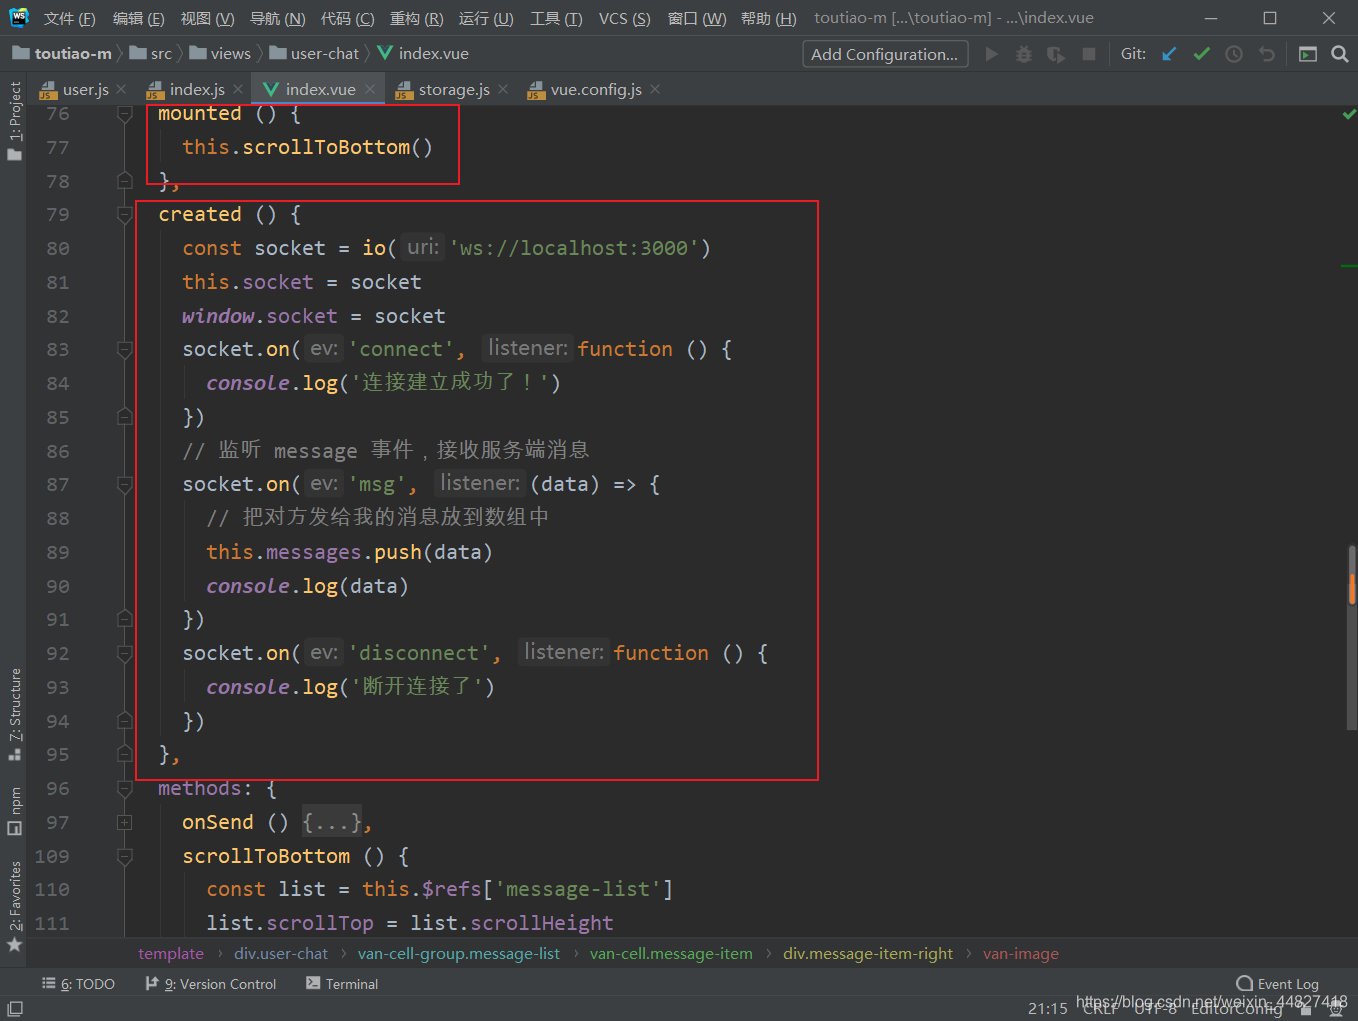The width and height of the screenshot is (1358, 1021).
Task: Open the Event Log panel
Action: click(x=1277, y=984)
